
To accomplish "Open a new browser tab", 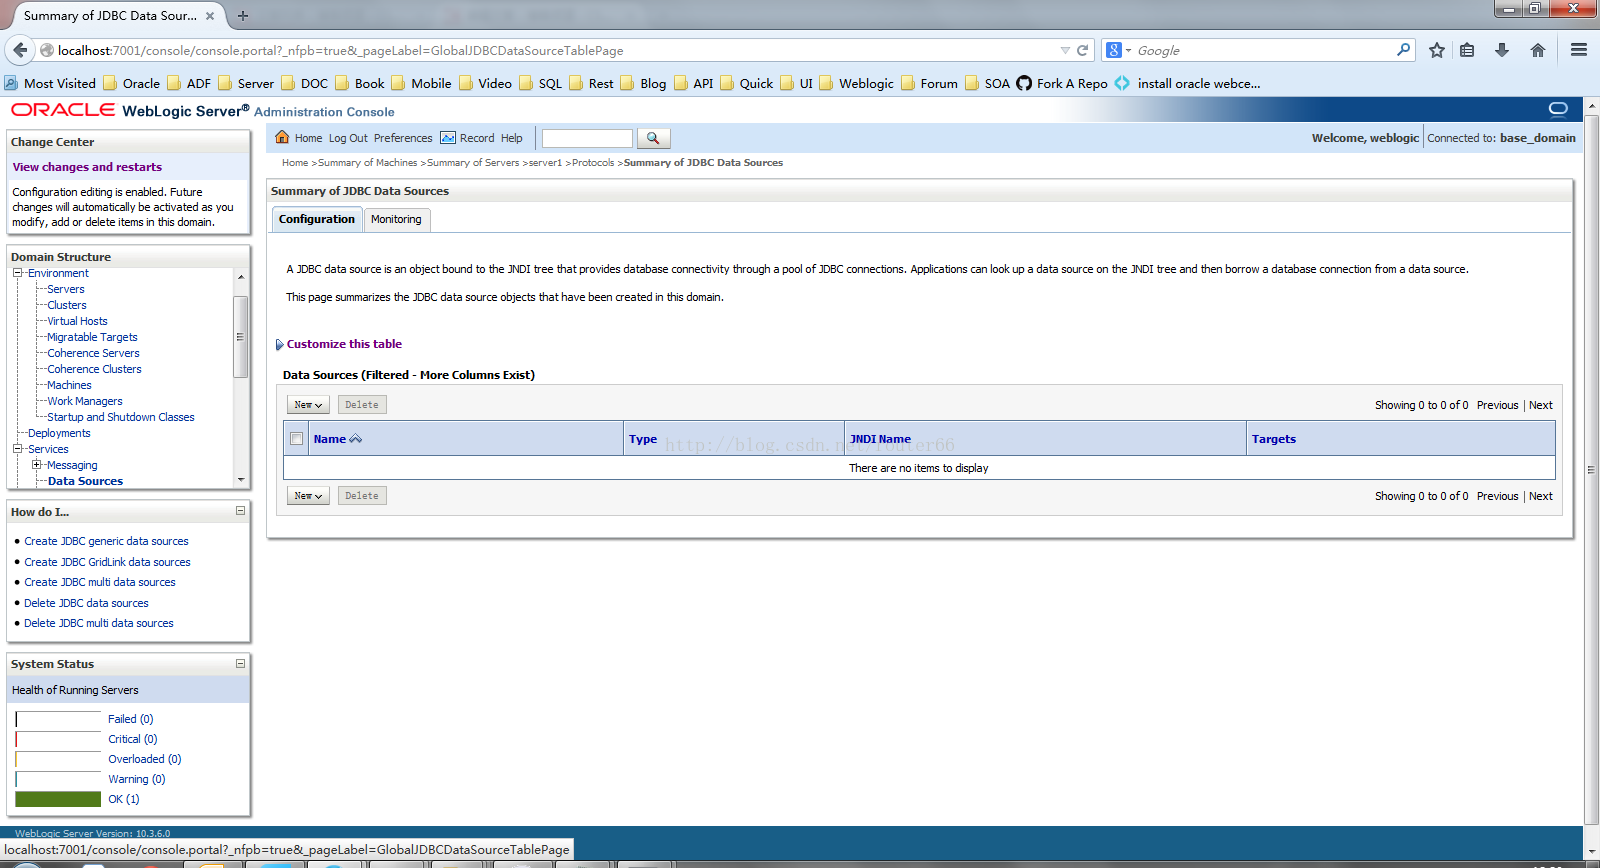I will [243, 16].
